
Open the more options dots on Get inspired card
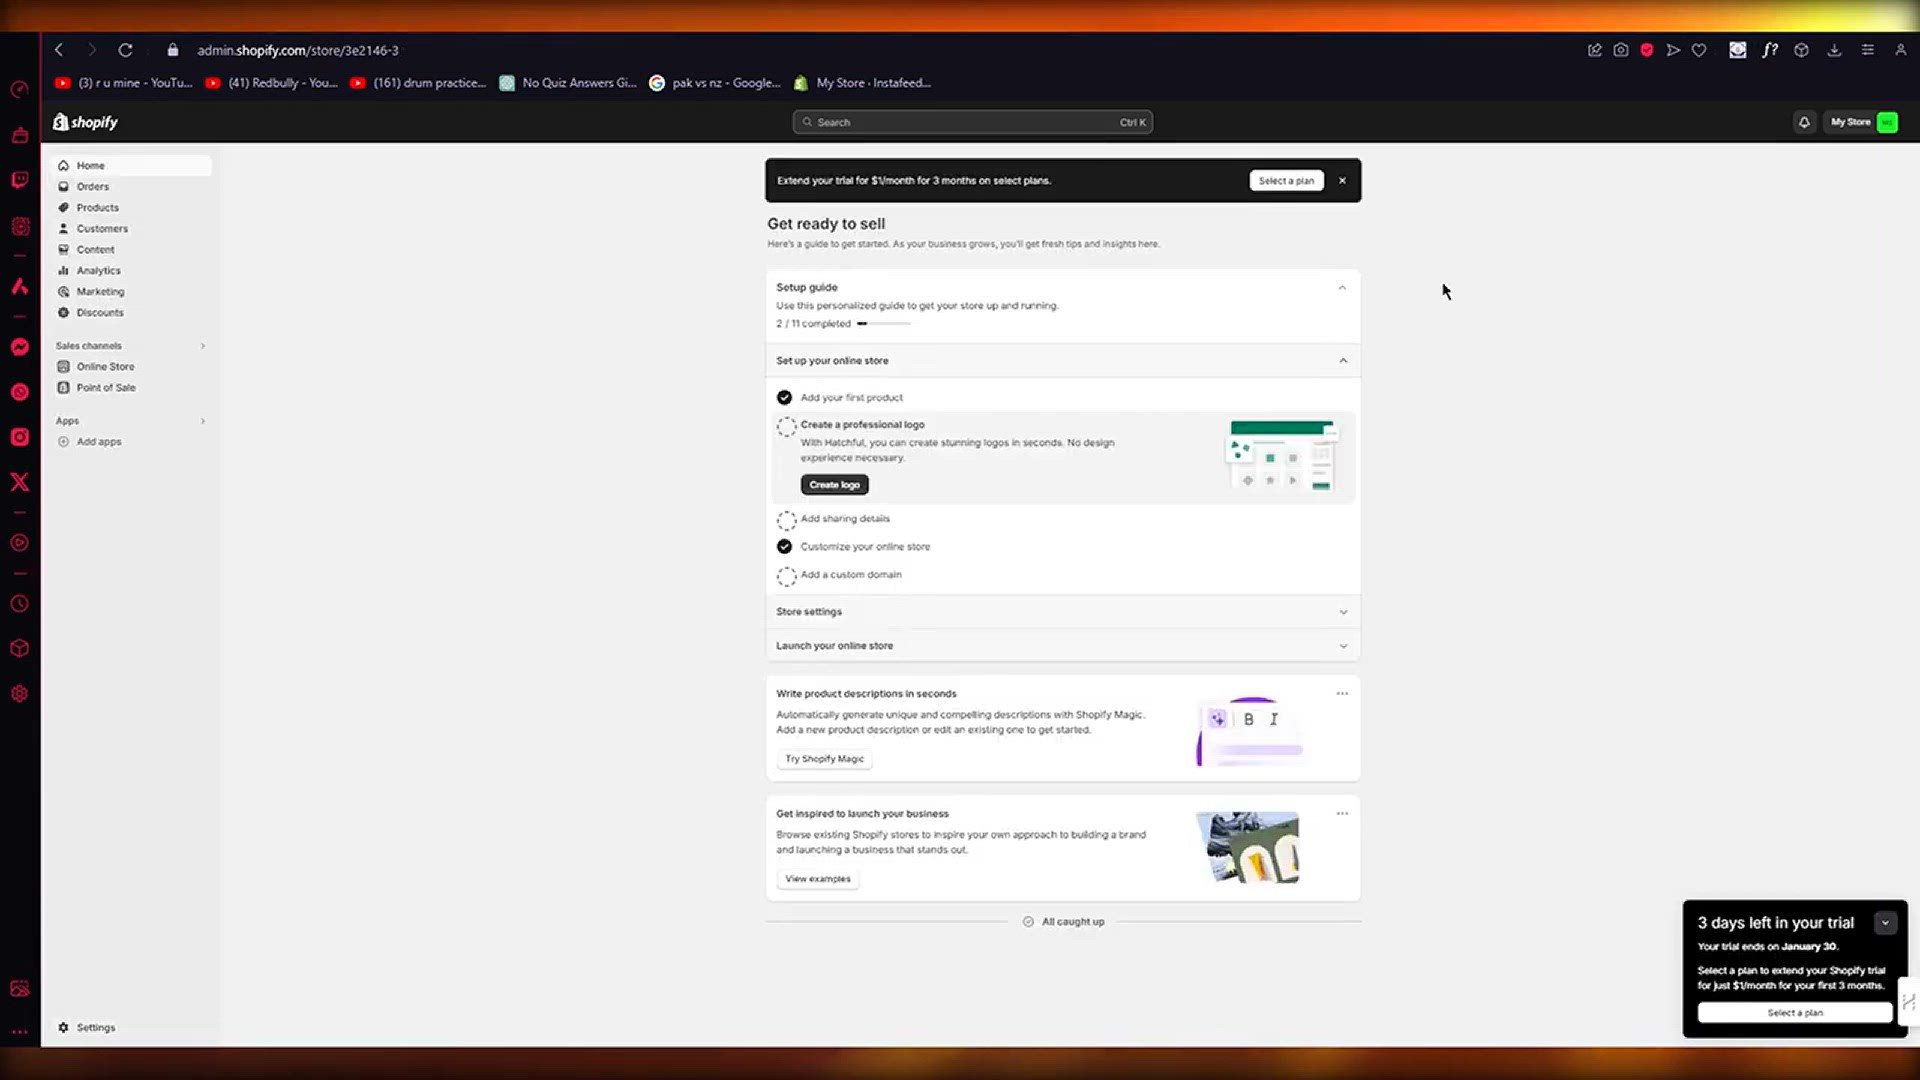coord(1342,813)
